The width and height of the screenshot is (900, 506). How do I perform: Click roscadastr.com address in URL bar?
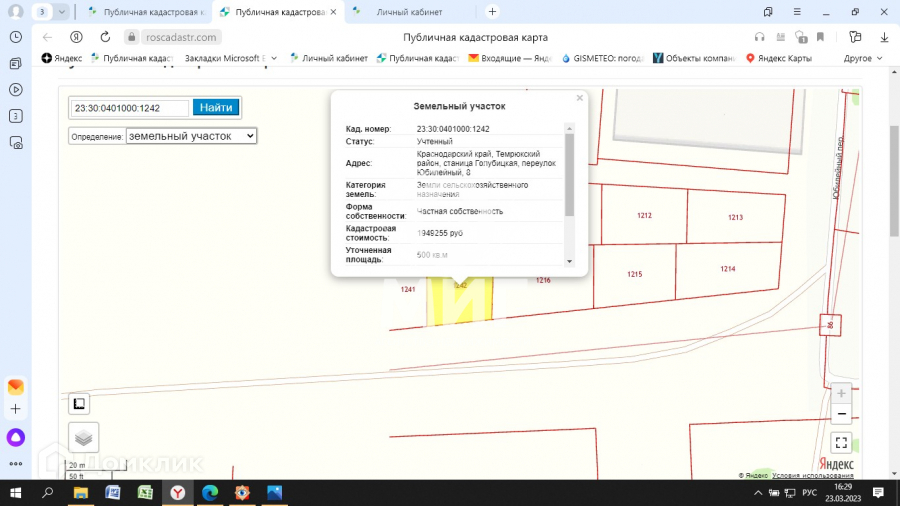181,37
